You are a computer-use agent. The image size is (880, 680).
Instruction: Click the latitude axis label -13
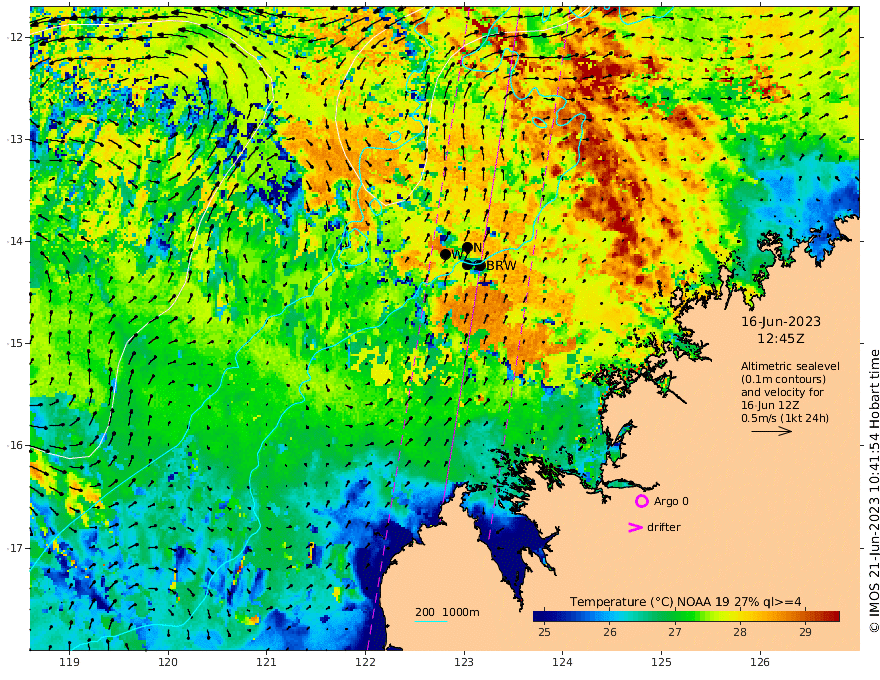16,139
